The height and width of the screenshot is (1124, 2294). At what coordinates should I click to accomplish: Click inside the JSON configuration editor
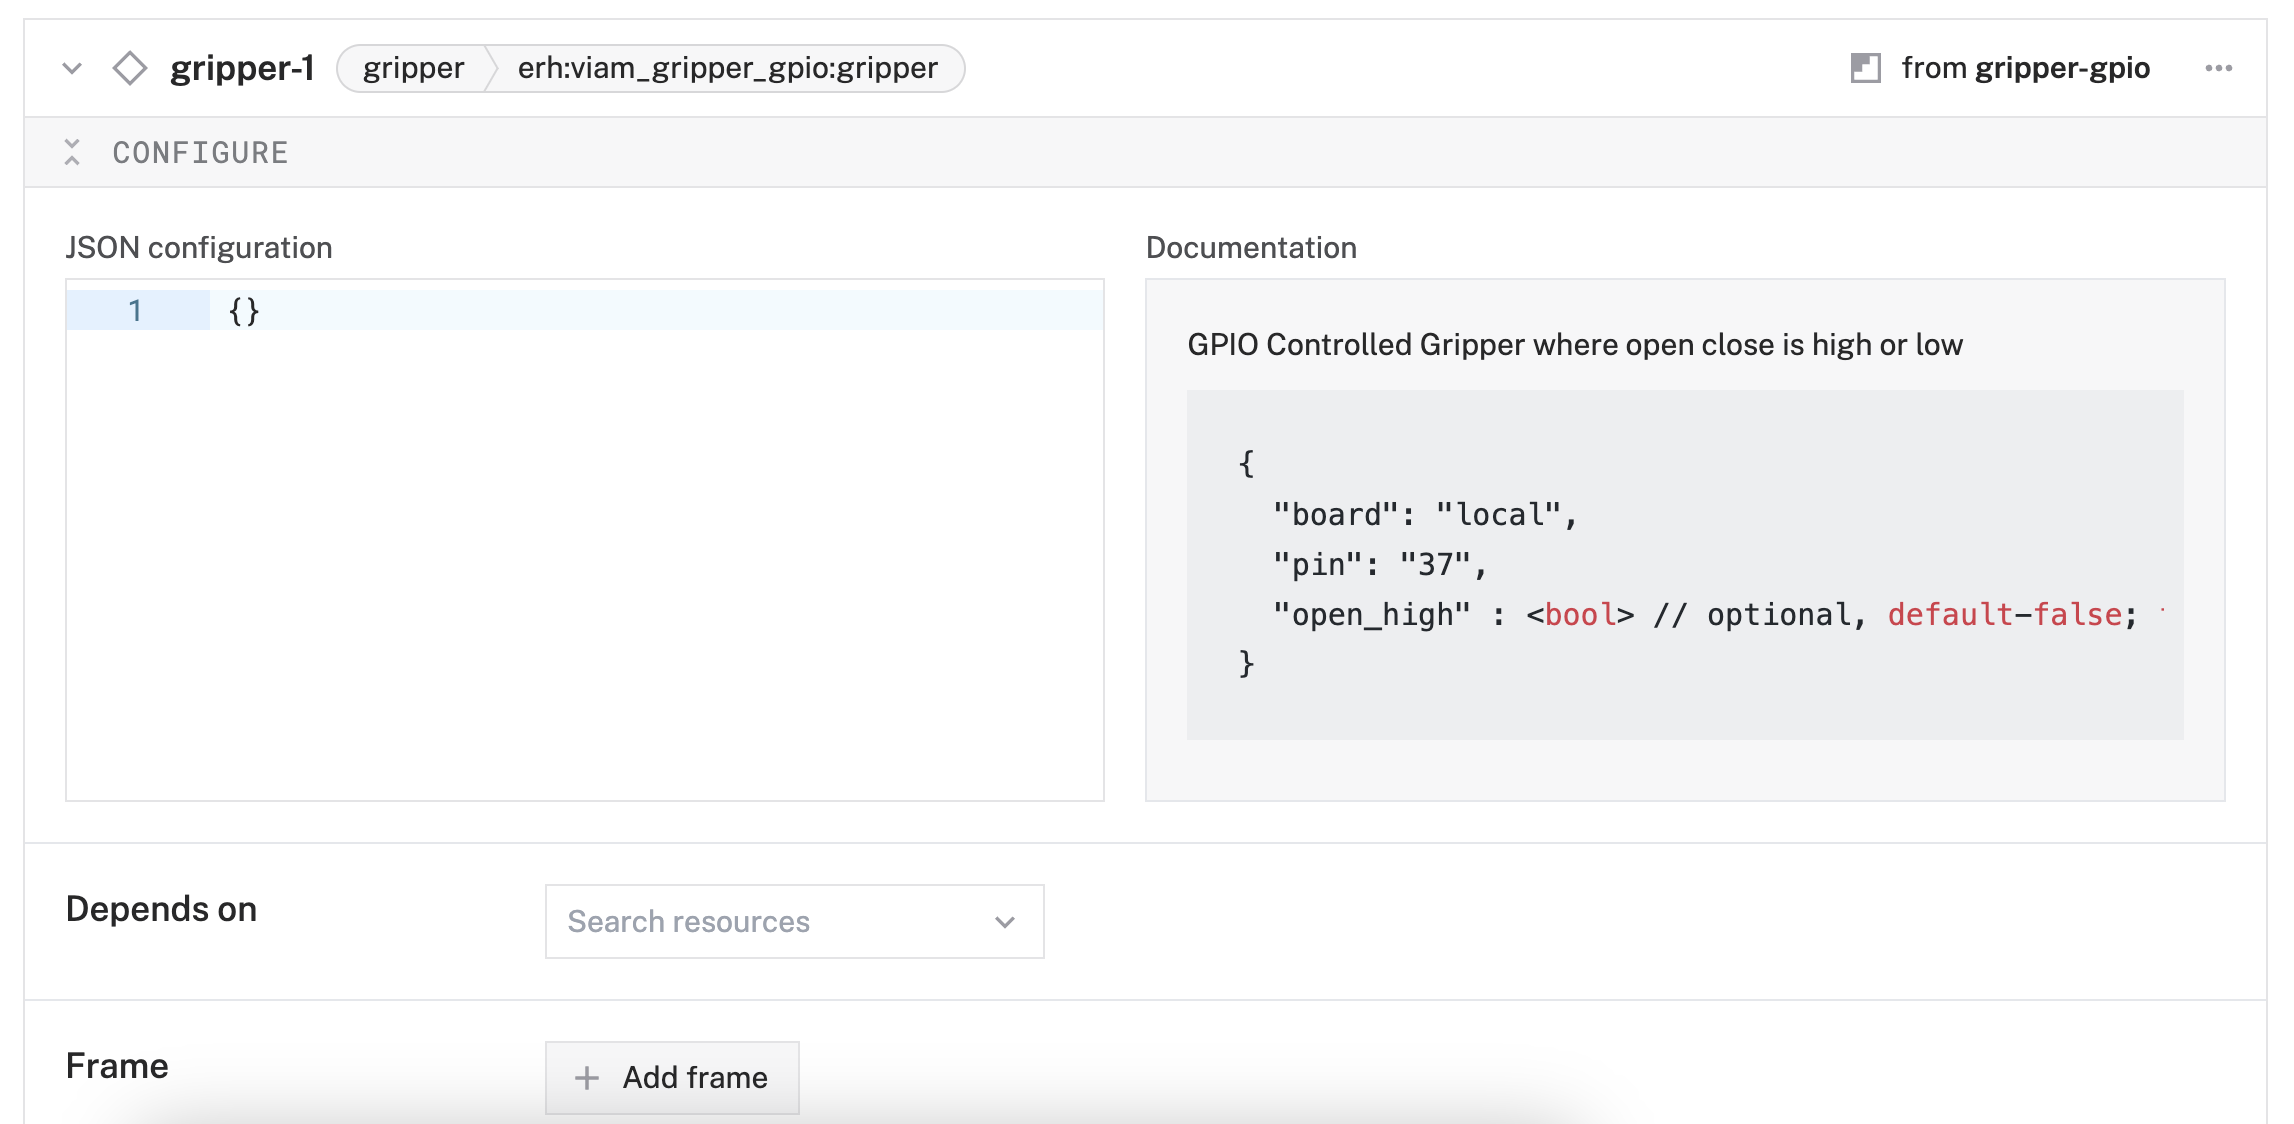pos(585,540)
